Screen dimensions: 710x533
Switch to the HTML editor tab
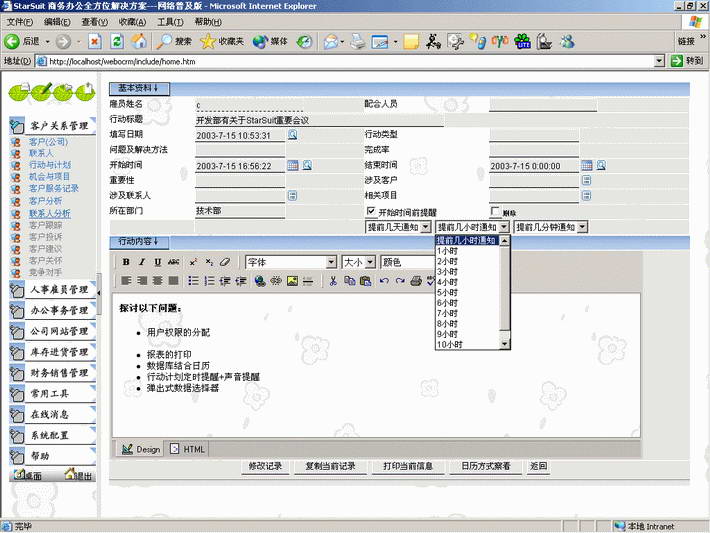click(187, 449)
